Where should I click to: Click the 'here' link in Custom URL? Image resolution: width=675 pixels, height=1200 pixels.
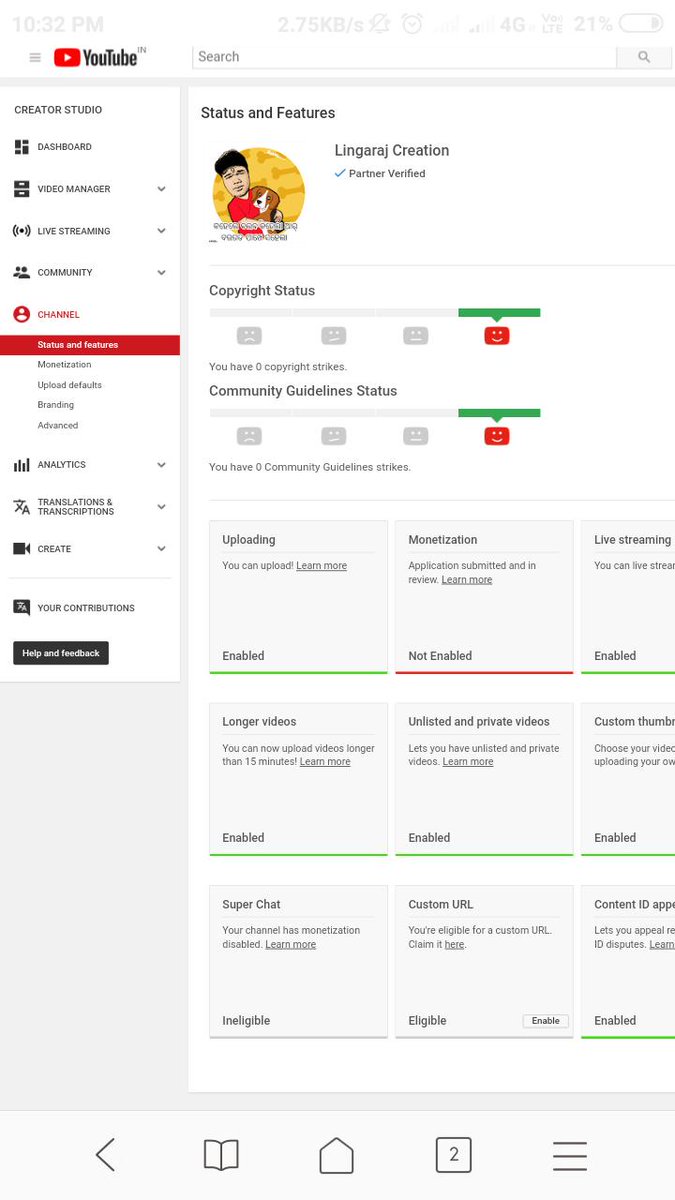coord(454,945)
